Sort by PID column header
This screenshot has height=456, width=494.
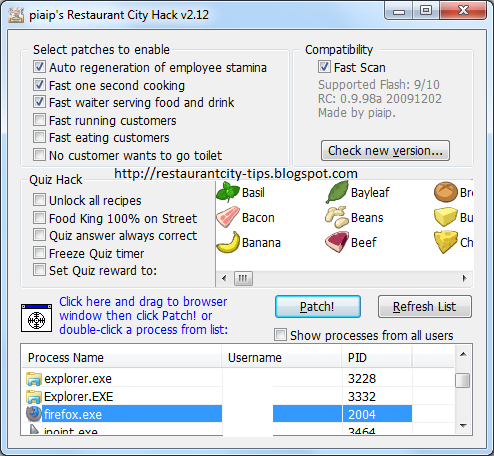(x=377, y=357)
